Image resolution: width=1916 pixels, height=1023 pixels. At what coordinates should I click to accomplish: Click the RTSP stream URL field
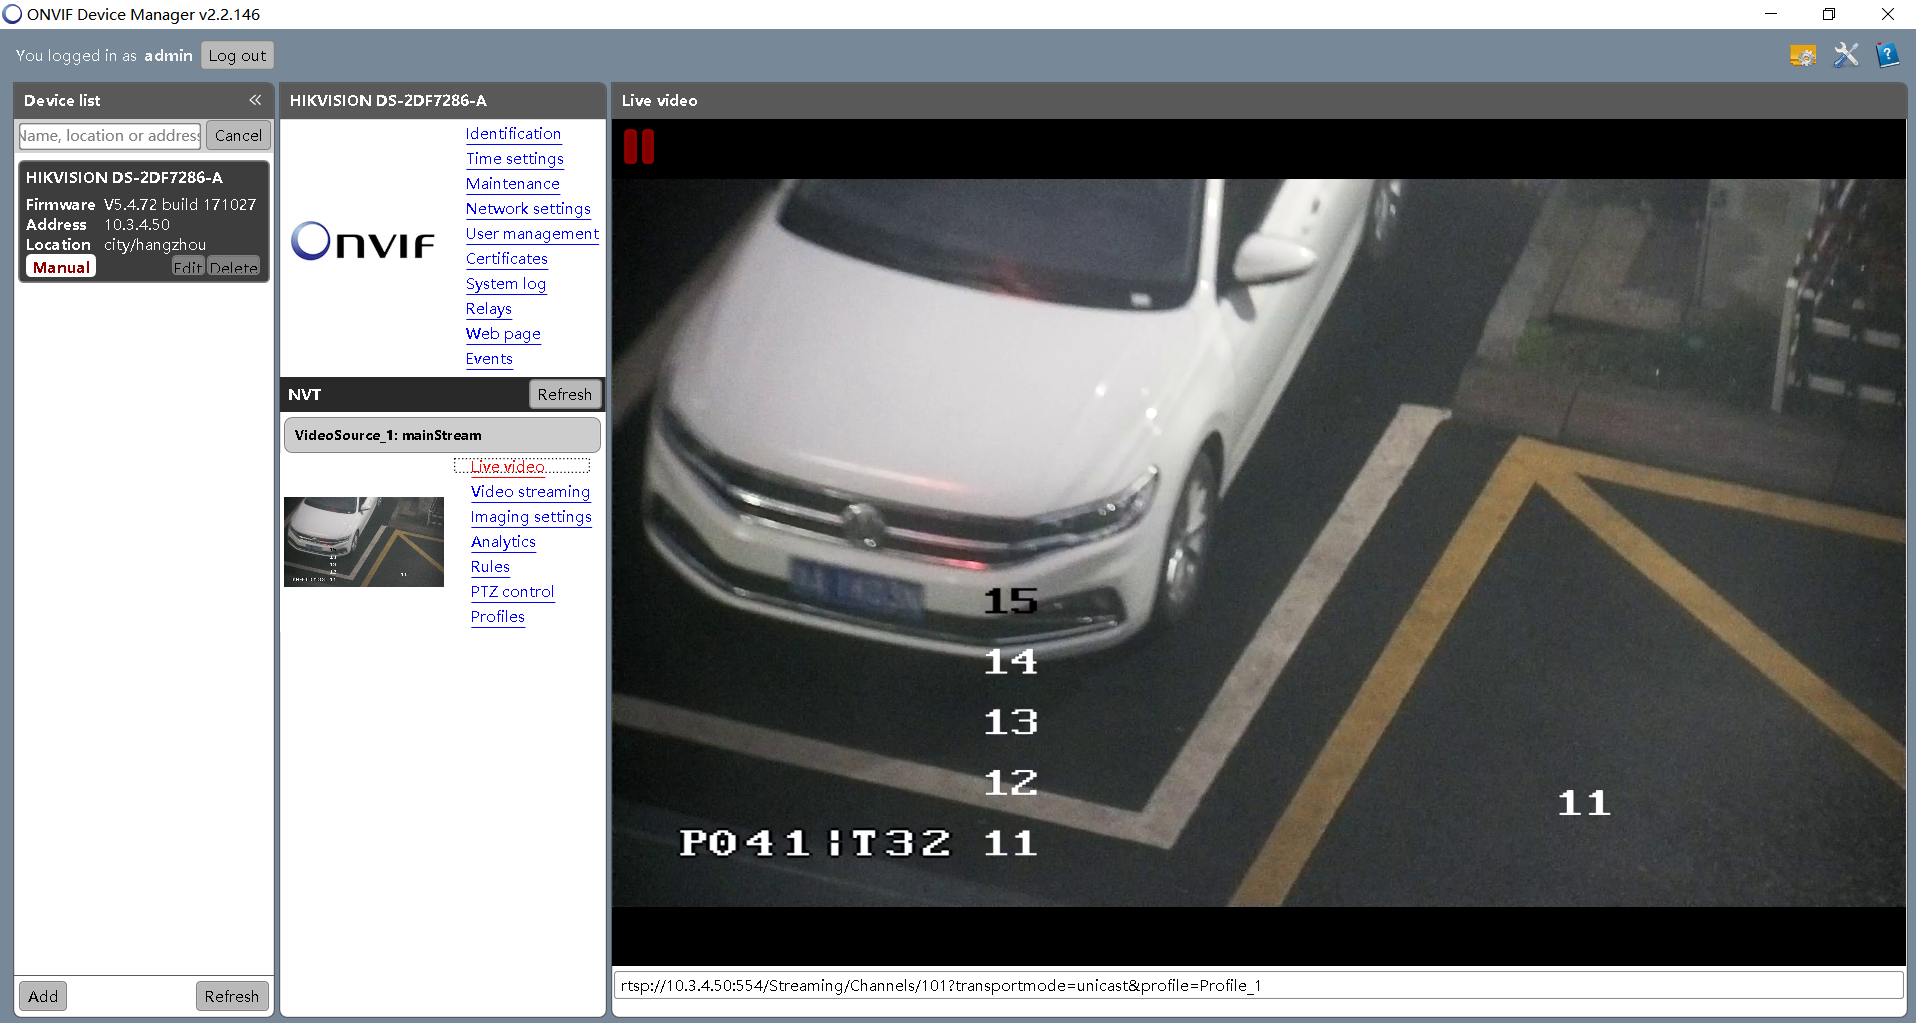coord(1257,986)
